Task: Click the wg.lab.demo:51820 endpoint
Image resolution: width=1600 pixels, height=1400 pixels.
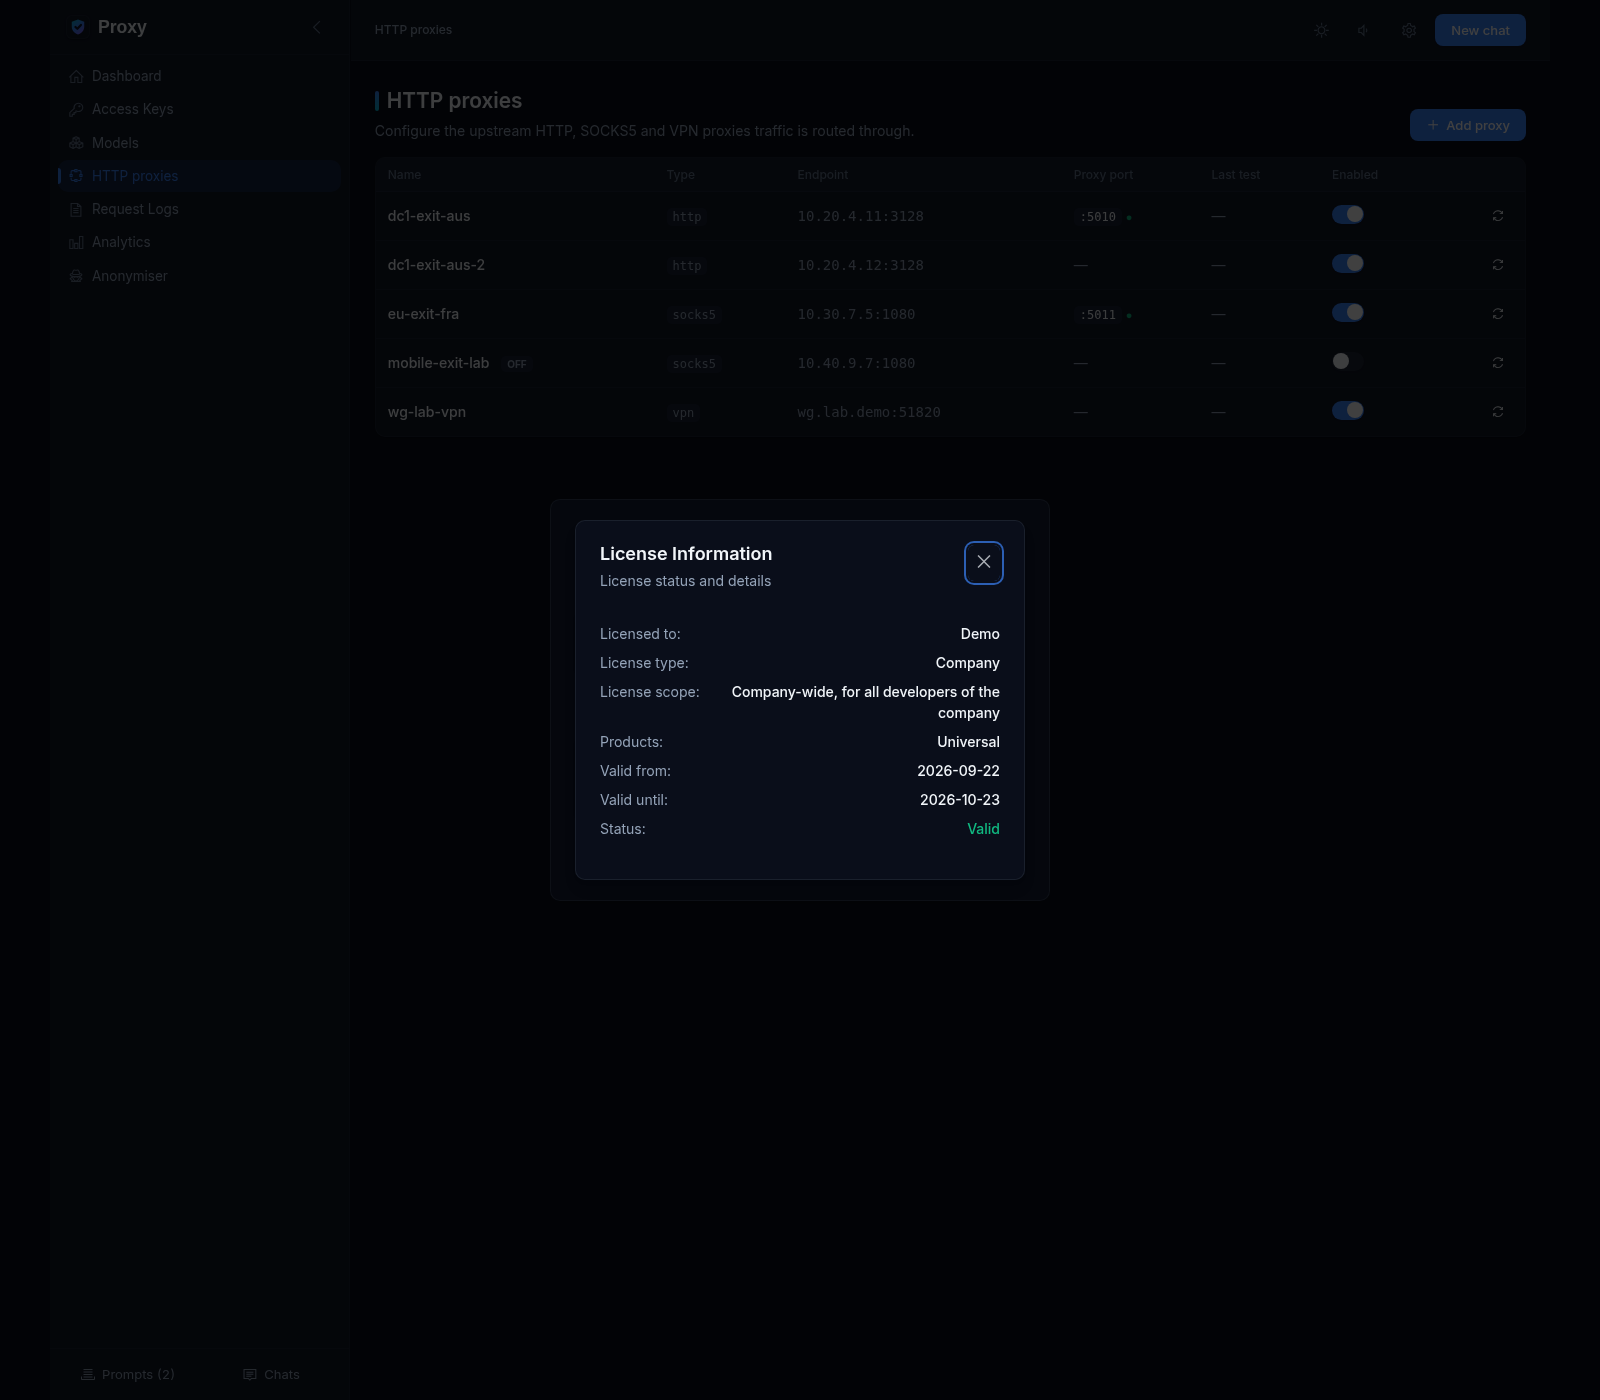Action: pos(868,412)
